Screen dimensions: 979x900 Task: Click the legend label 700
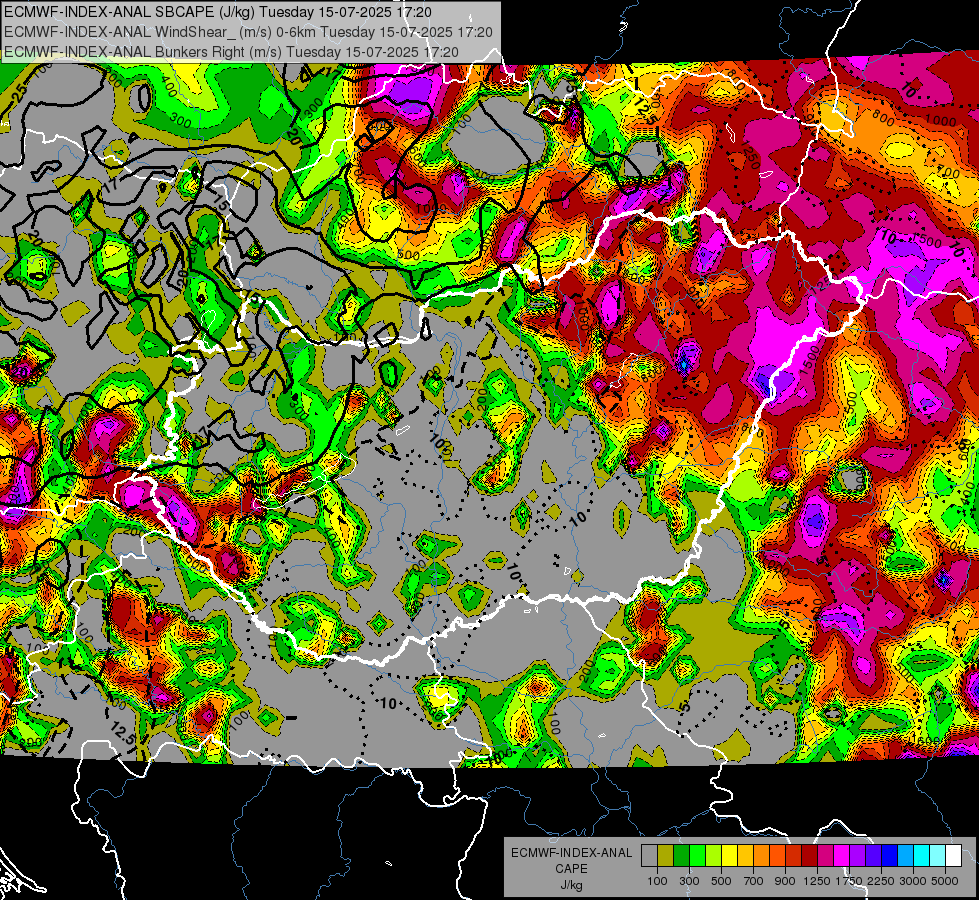[753, 881]
